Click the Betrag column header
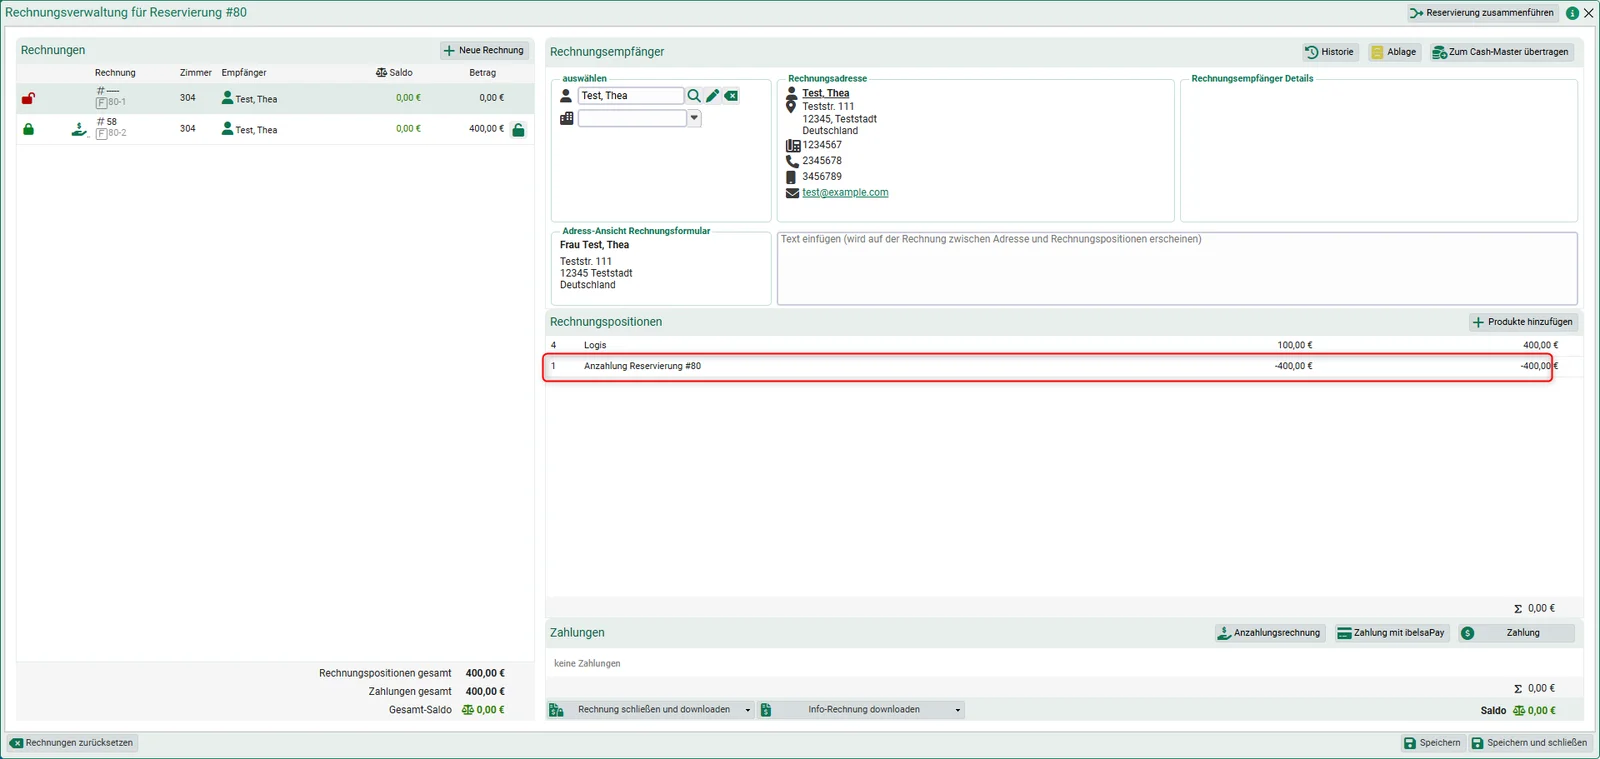Viewport: 1600px width, 759px height. tap(482, 73)
